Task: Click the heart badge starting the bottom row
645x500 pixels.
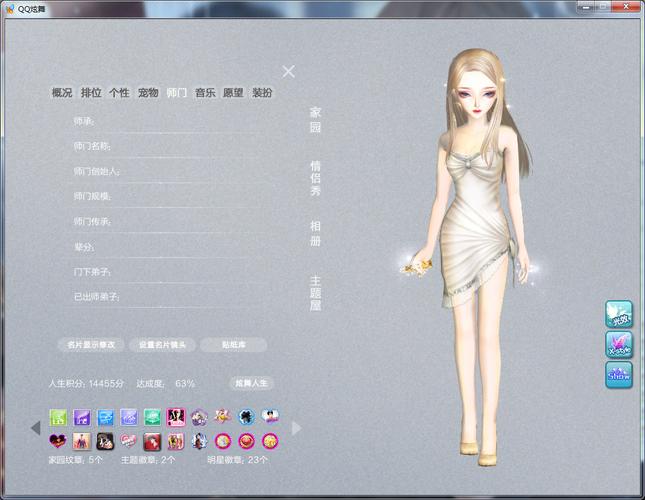Action: pyautogui.click(x=58, y=441)
